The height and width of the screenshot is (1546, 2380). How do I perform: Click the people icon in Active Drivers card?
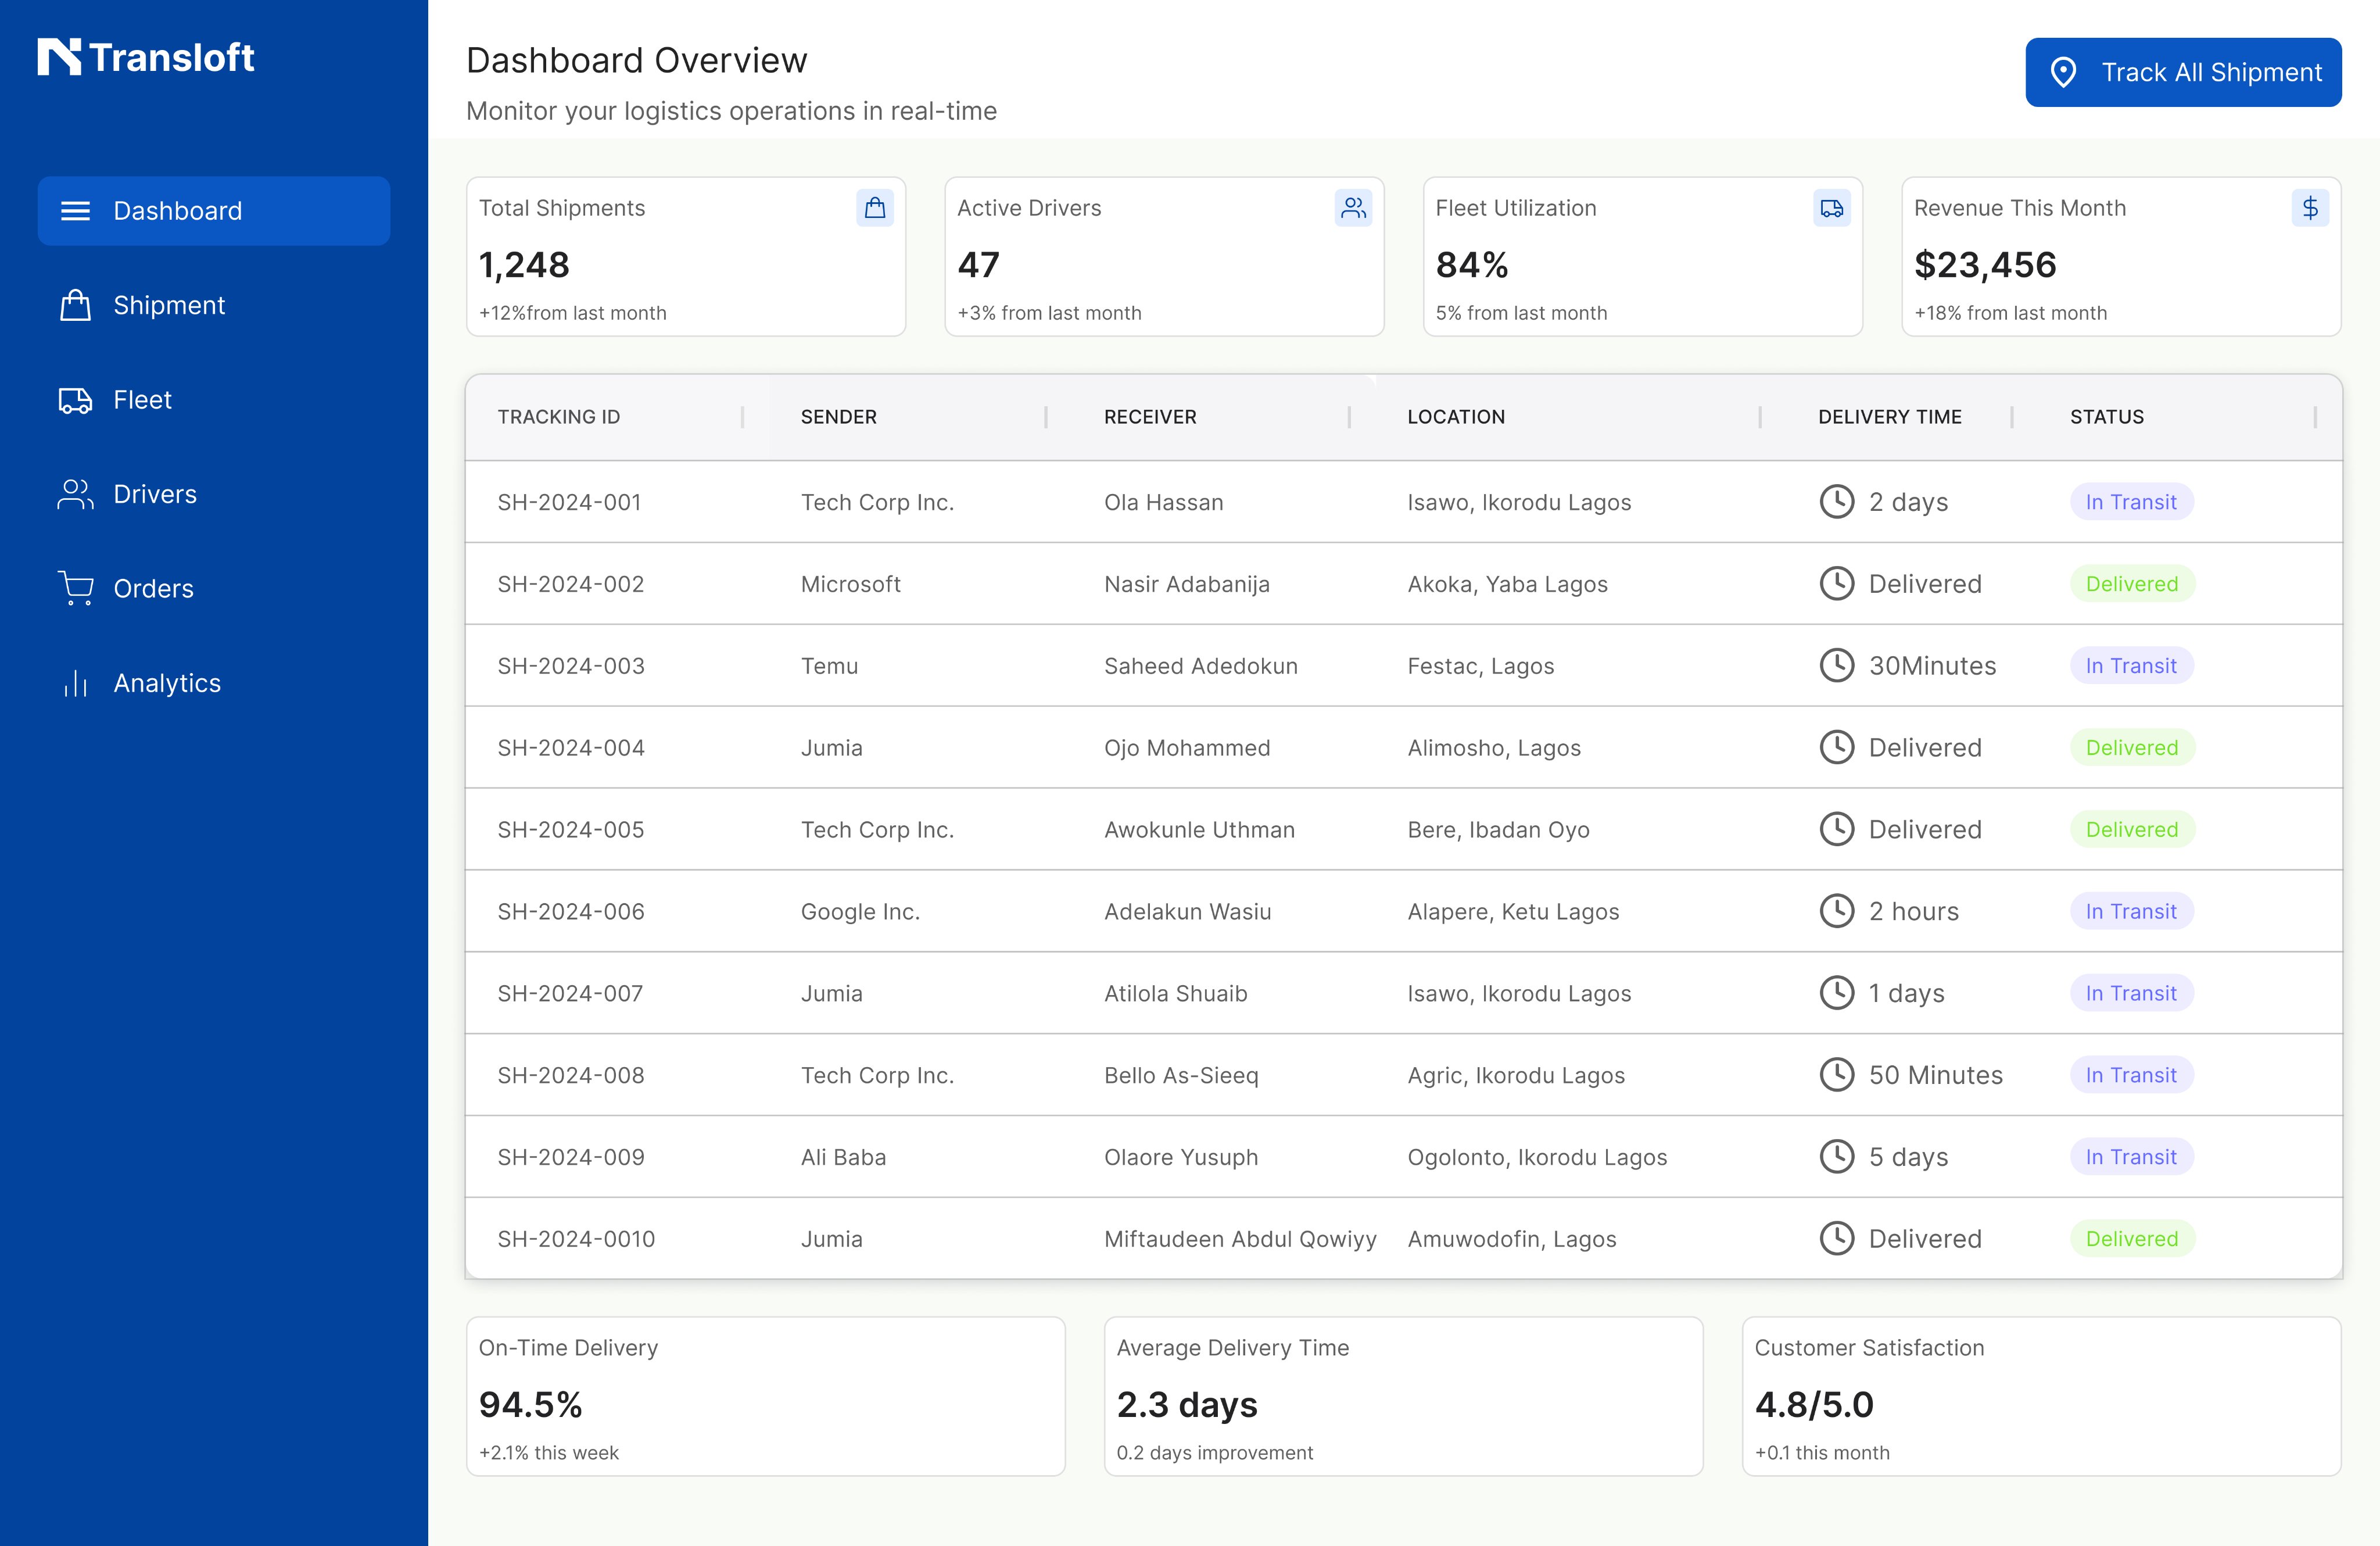[x=1352, y=208]
